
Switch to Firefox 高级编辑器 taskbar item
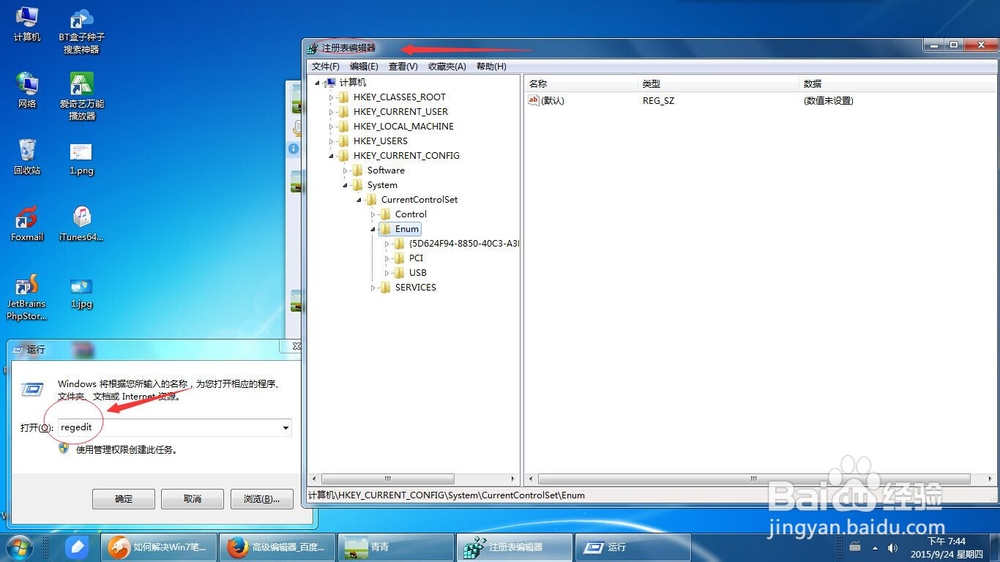[x=278, y=547]
